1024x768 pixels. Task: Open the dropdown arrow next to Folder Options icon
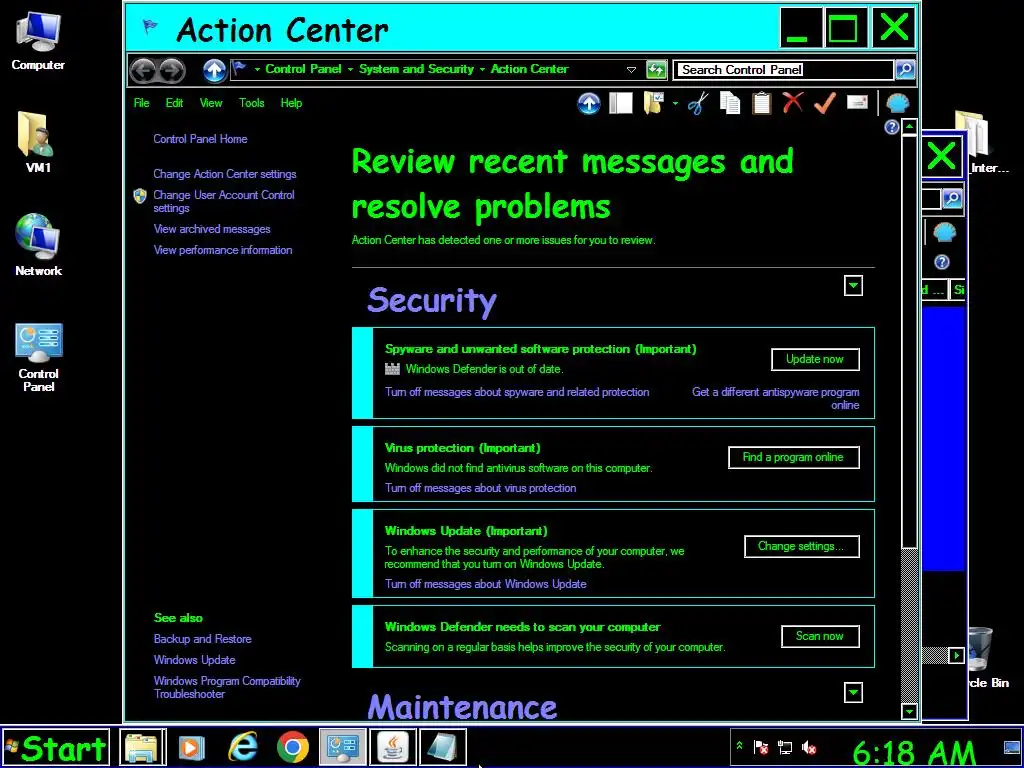[675, 103]
